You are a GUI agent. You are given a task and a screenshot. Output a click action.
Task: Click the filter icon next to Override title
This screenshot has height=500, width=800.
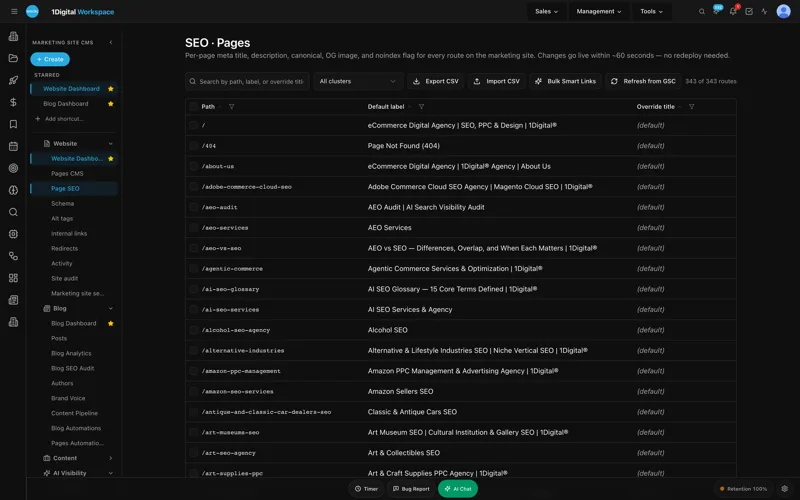coord(691,107)
